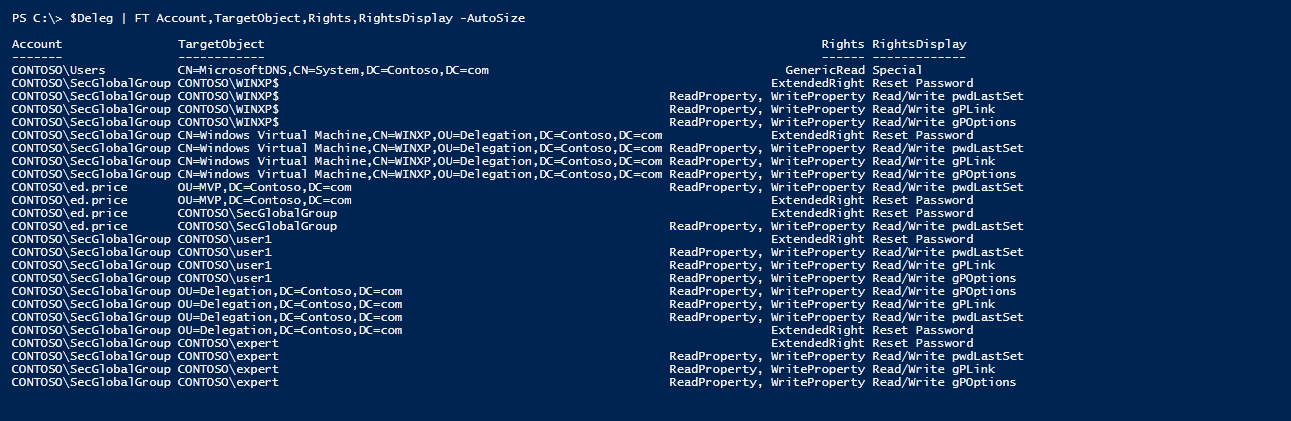Click the Account column header
Viewport: 1291px width, 421px height.
click(37, 45)
